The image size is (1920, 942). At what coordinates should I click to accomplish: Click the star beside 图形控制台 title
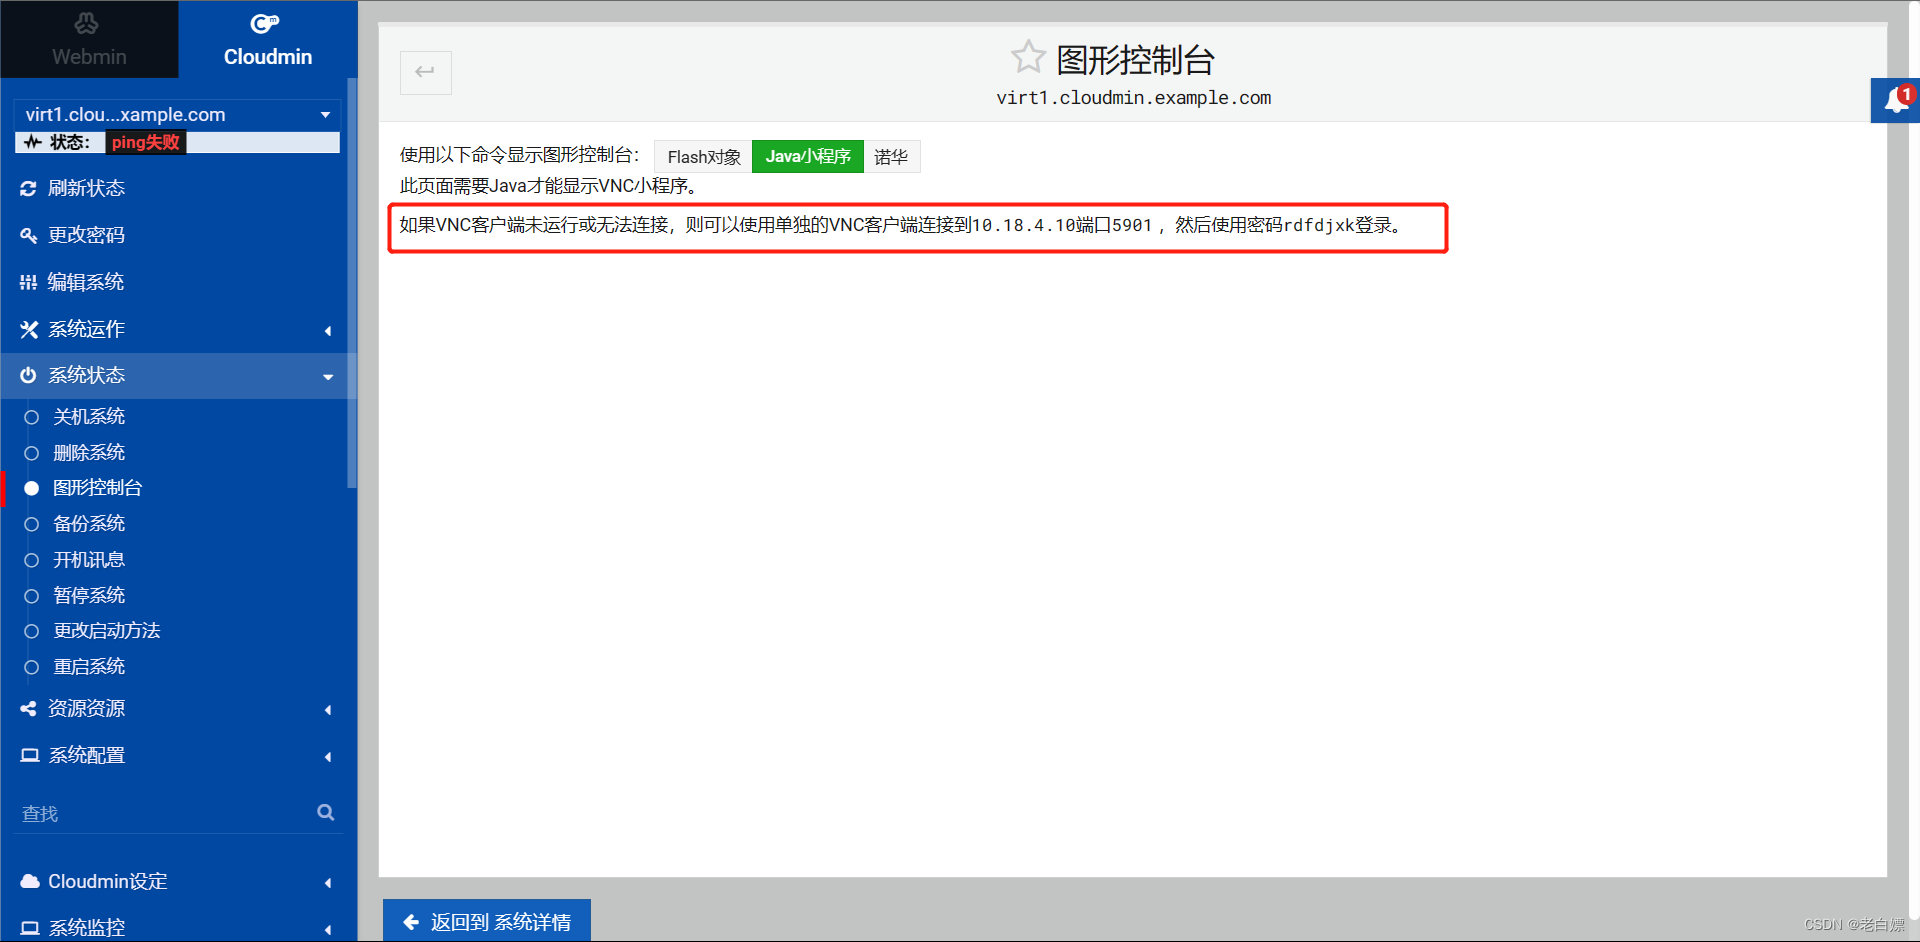[x=1029, y=58]
